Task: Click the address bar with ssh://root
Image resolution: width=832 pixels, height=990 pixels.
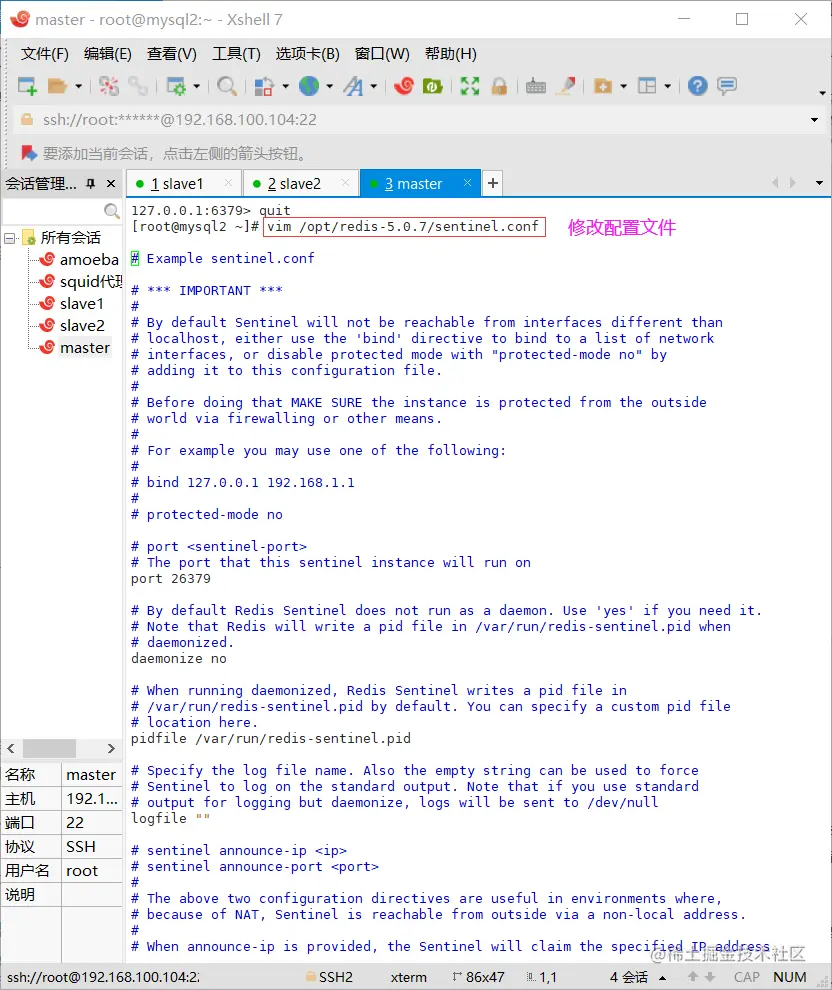Action: (x=410, y=120)
